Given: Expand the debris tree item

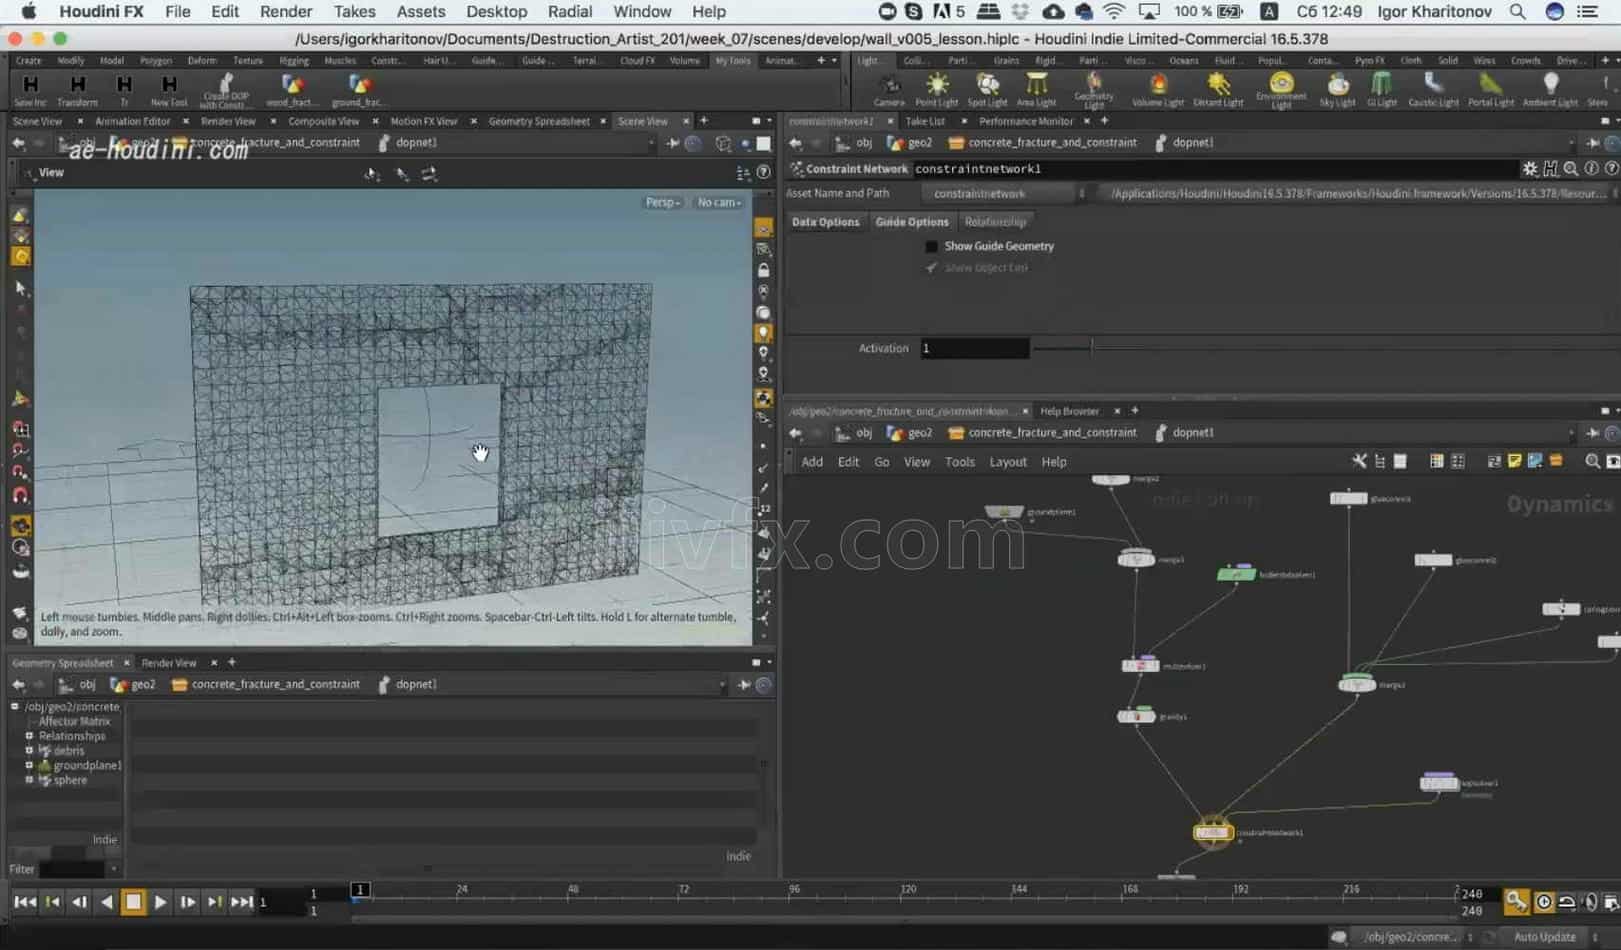Looking at the screenshot, I should click(29, 750).
